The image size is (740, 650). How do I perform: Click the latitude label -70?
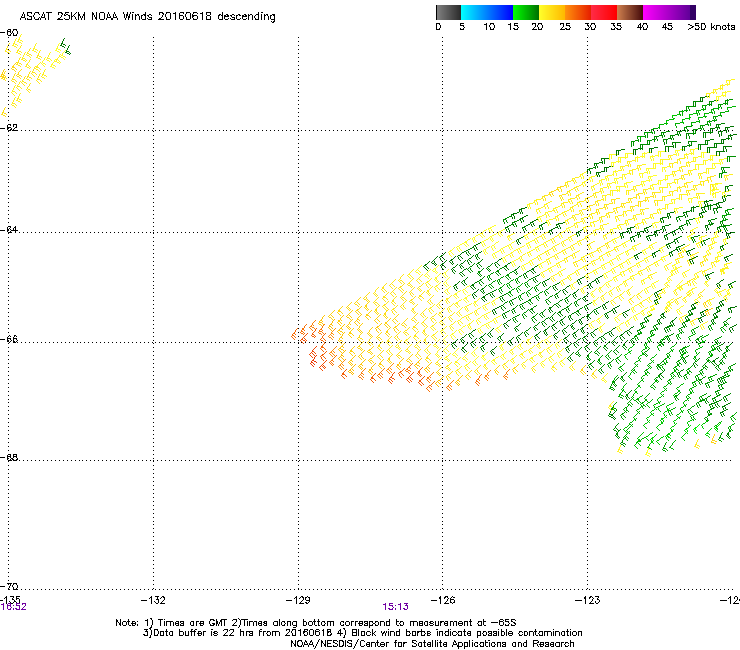coord(9,586)
